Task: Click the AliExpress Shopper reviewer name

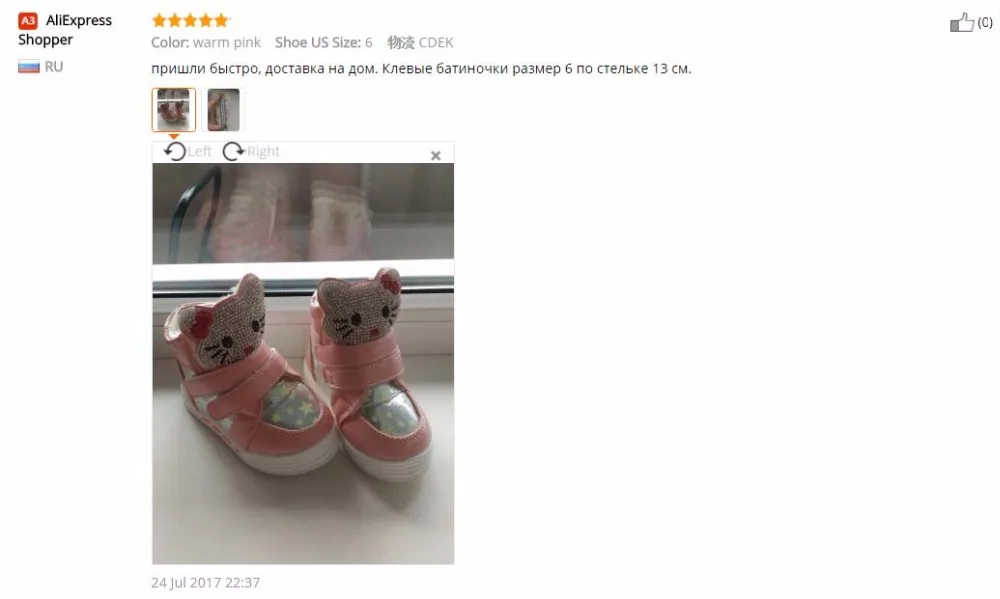Action: point(64,30)
